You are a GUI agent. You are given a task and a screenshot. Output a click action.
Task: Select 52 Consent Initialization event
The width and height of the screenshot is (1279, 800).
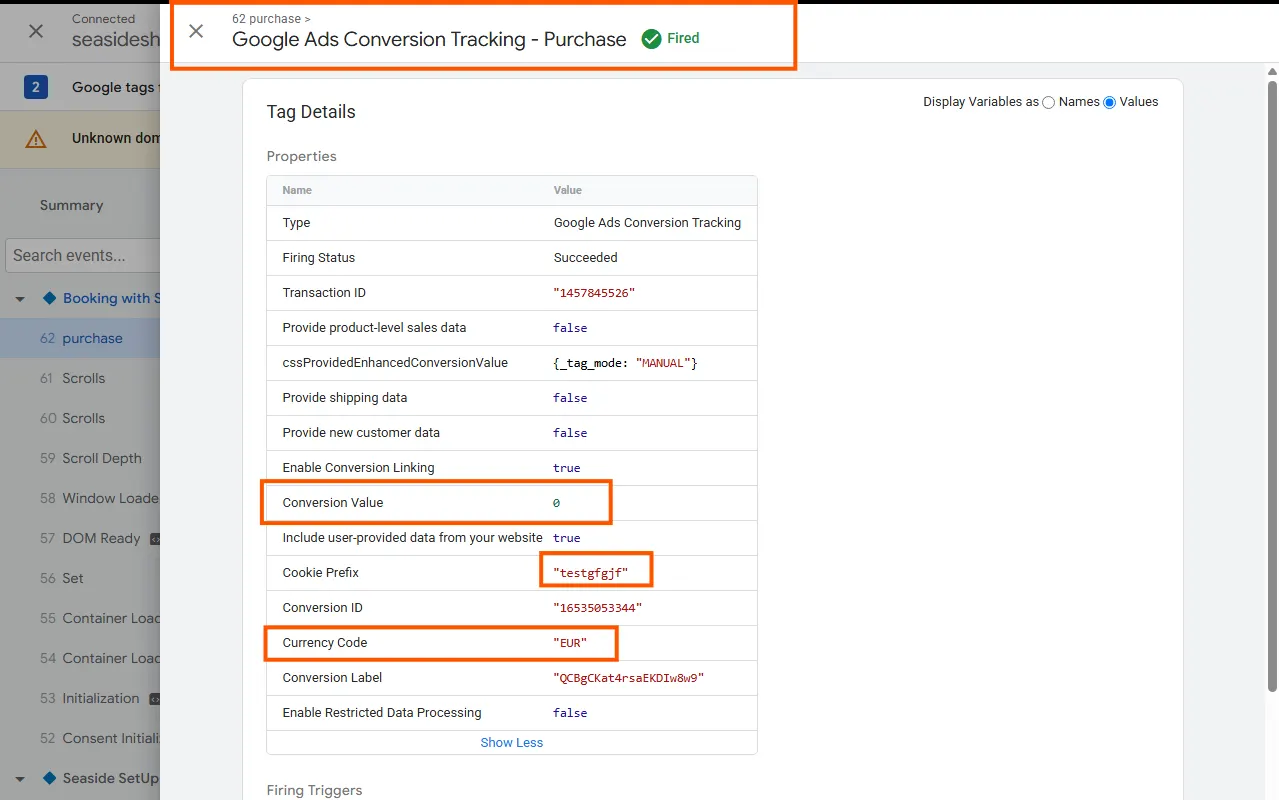[80, 738]
